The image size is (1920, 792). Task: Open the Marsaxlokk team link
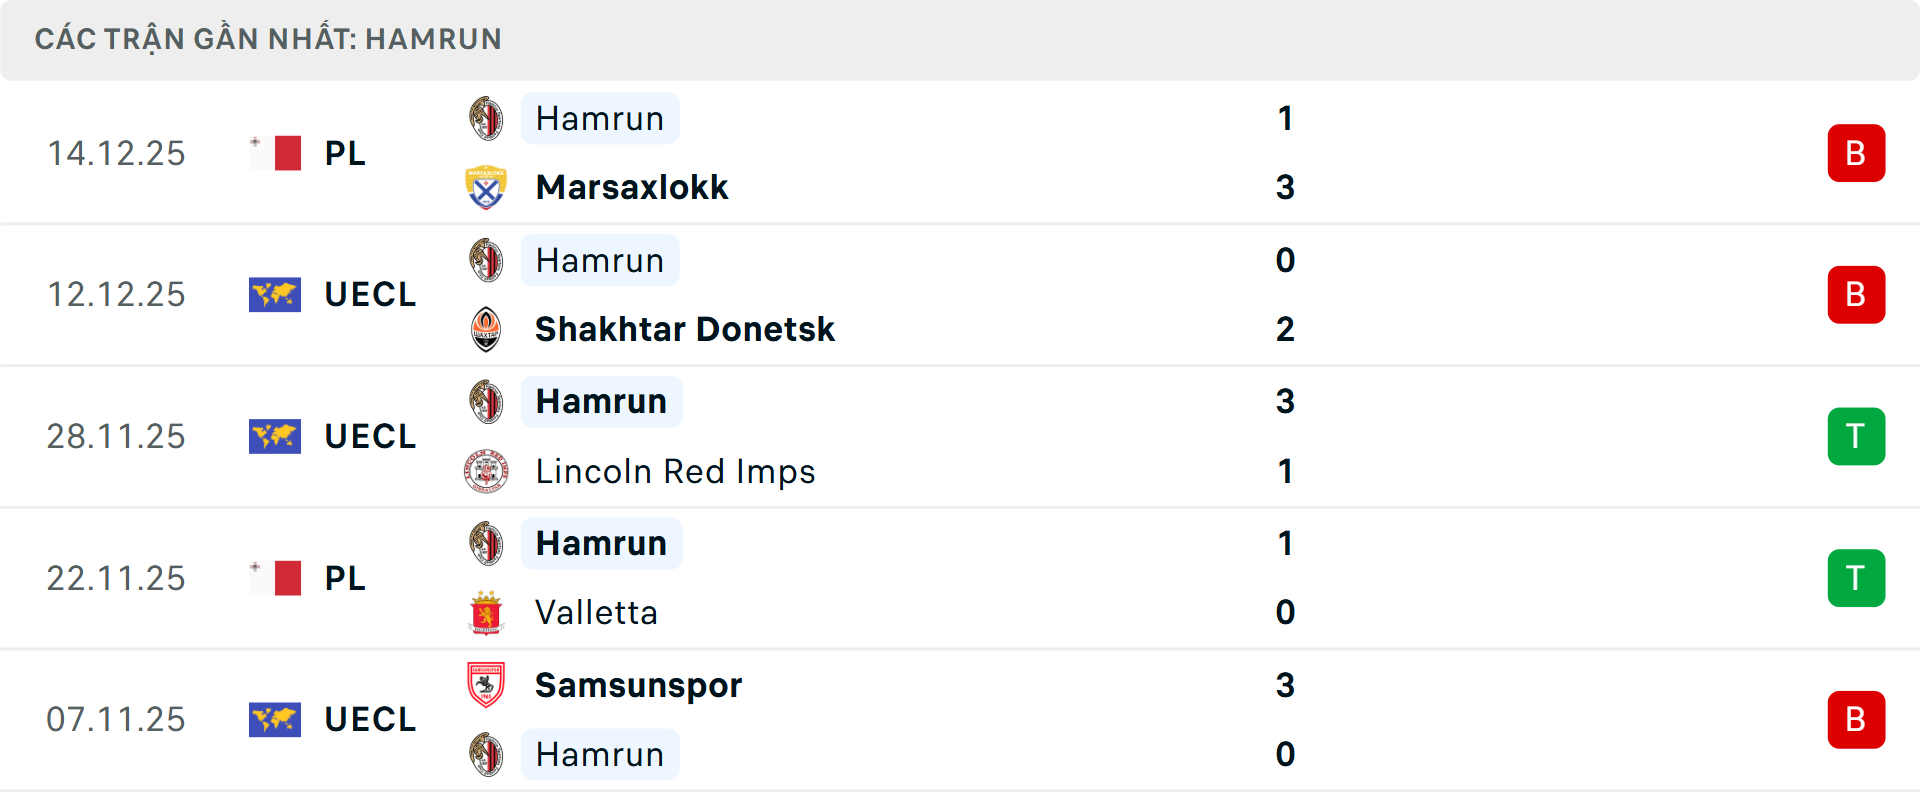coord(632,188)
